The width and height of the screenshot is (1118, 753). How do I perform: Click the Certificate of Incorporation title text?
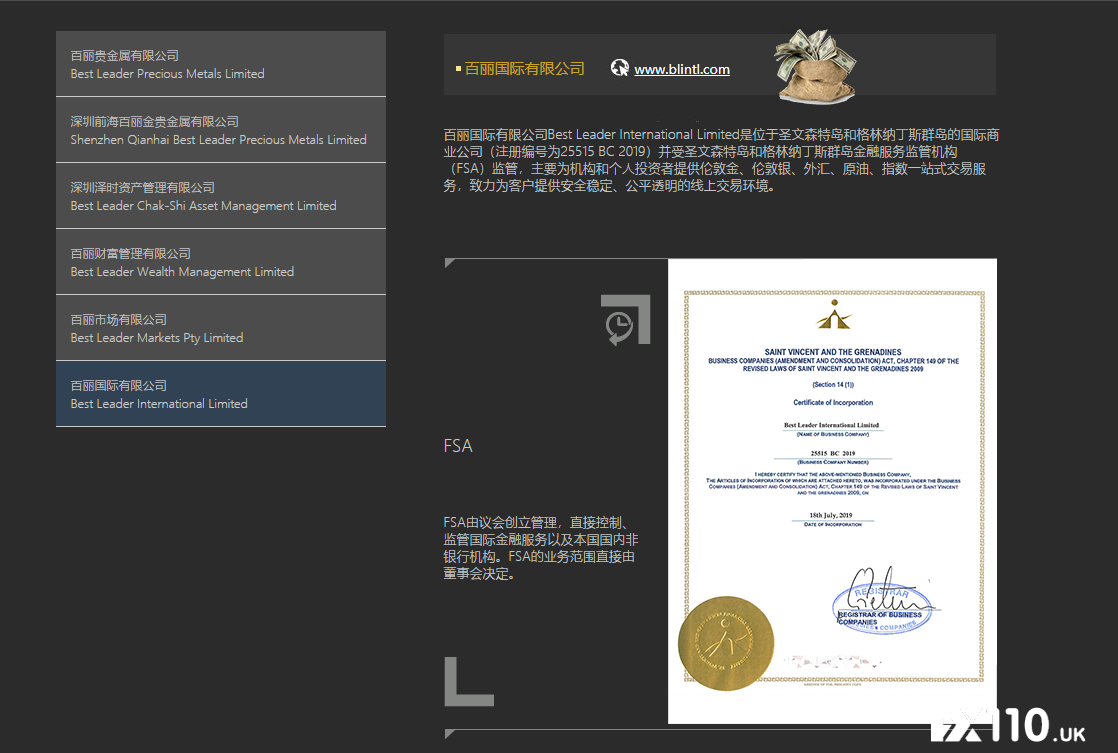[833, 403]
